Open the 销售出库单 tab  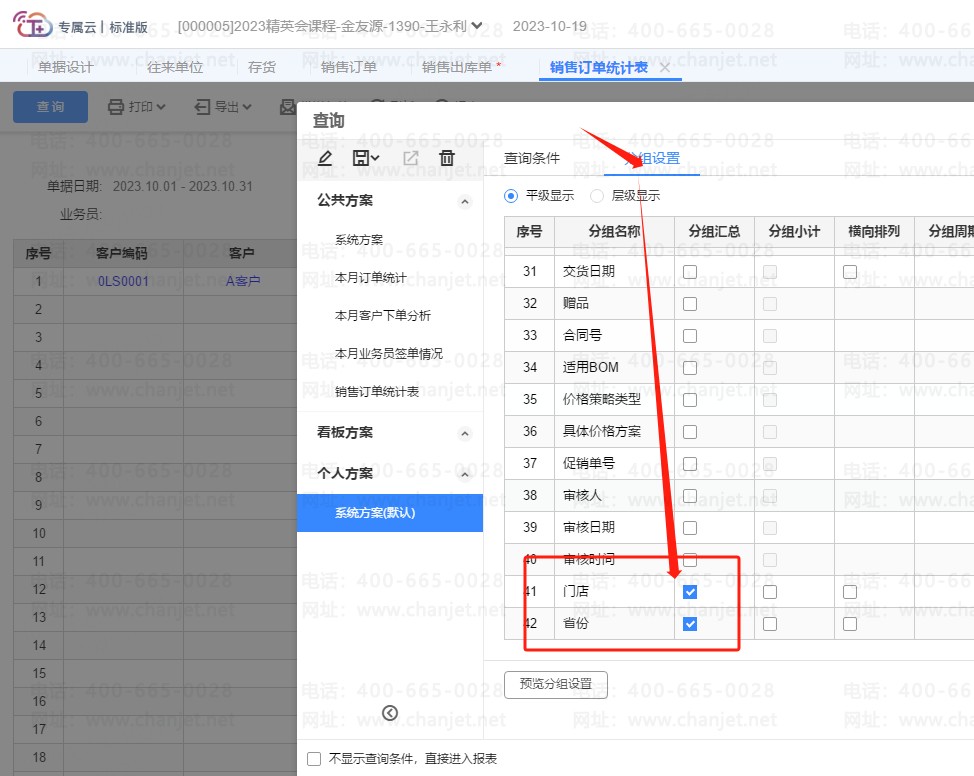click(461, 68)
